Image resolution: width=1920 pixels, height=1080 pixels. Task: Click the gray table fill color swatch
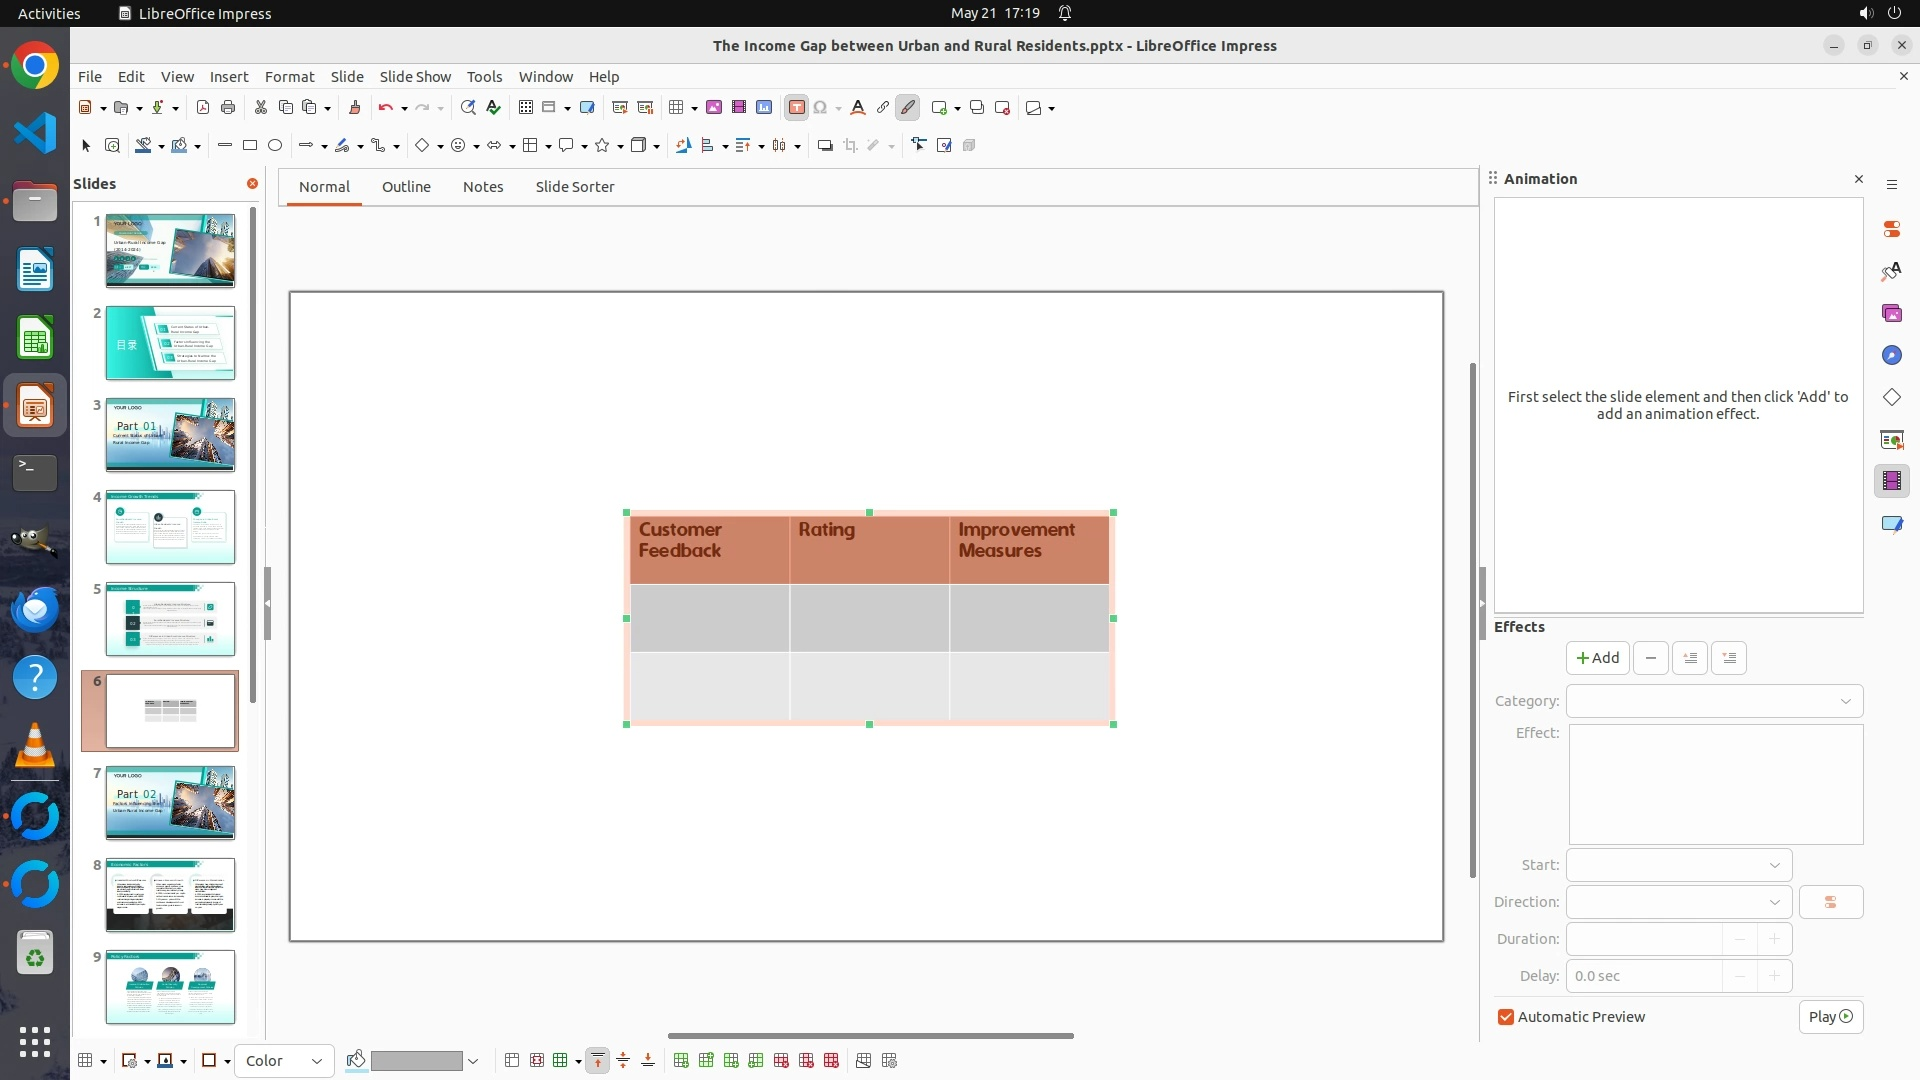click(416, 1061)
